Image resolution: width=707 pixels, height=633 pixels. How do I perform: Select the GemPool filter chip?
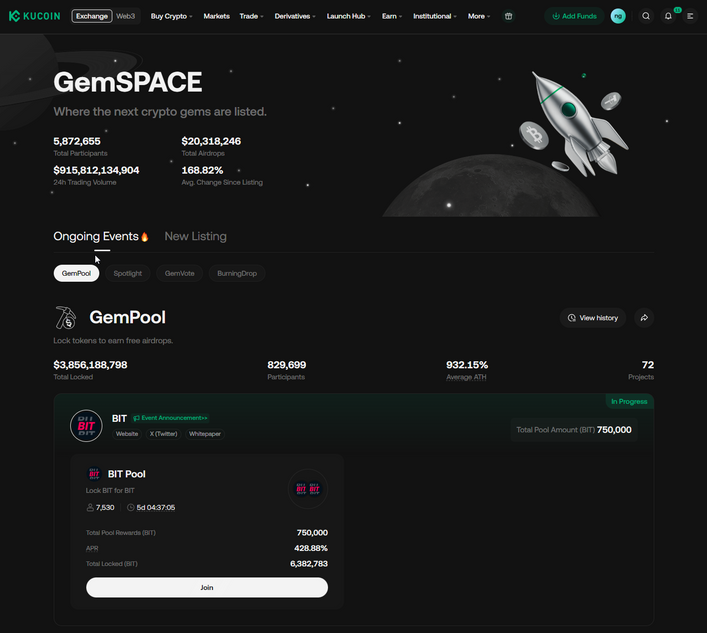76,273
